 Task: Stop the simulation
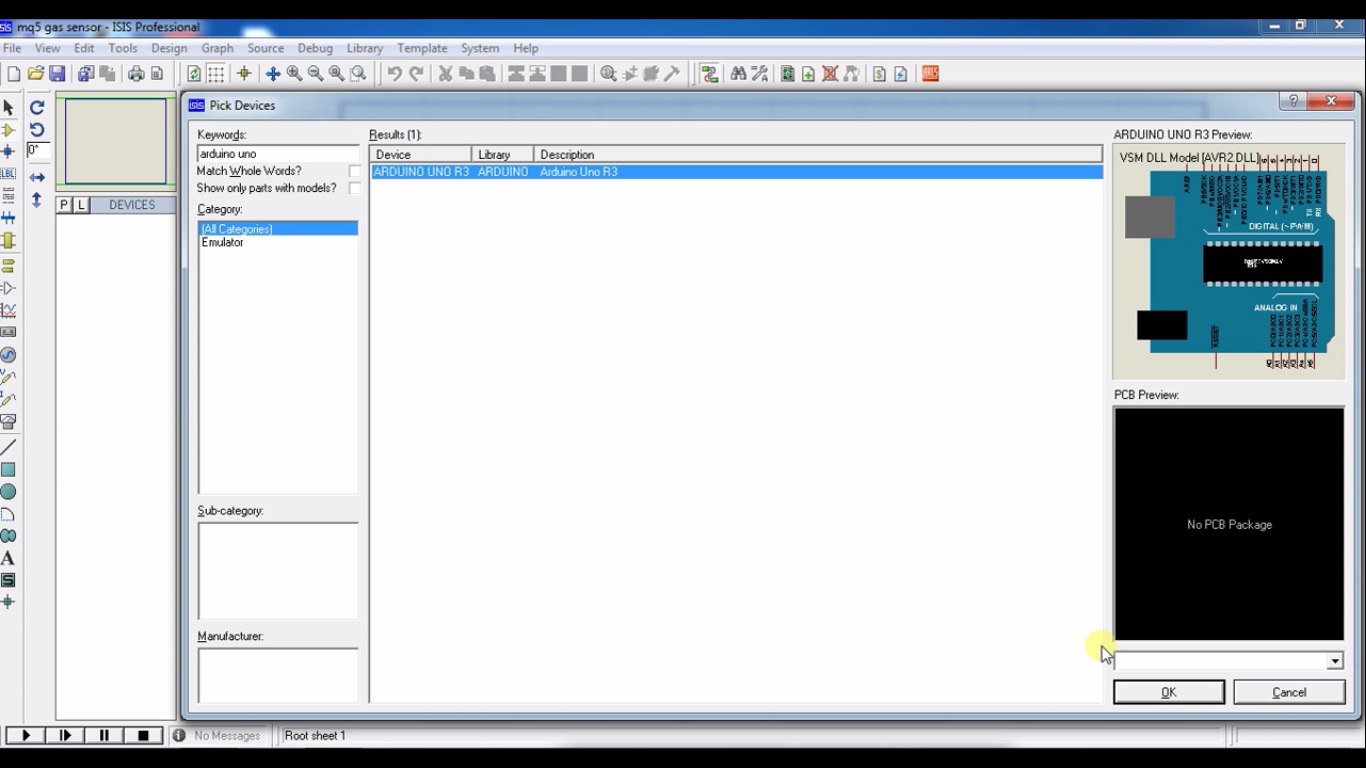pyautogui.click(x=143, y=735)
